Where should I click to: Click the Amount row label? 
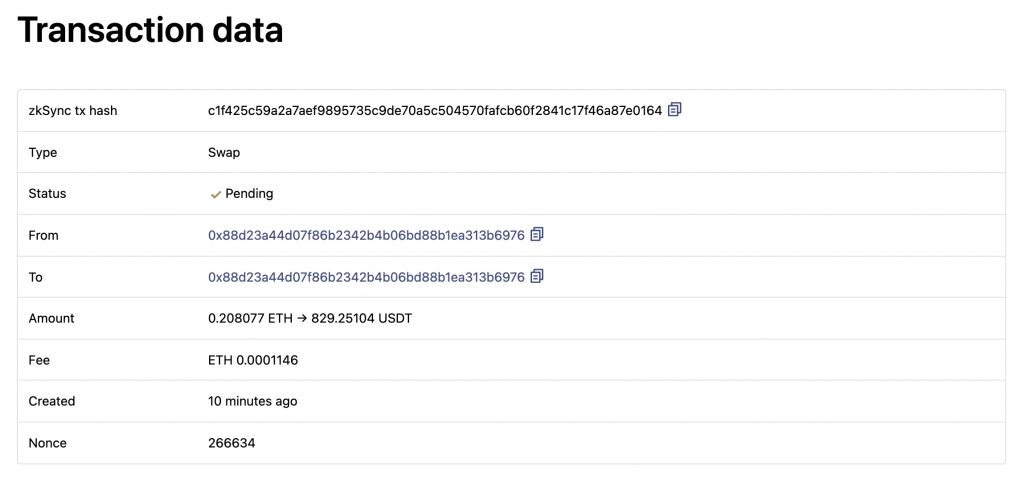pyautogui.click(x=52, y=319)
